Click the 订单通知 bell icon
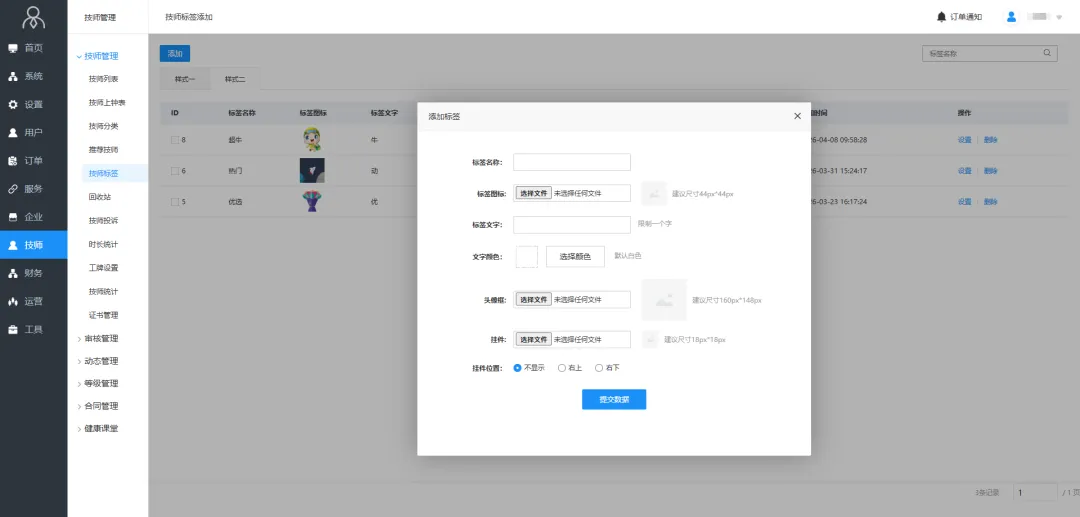Screen dimensions: 1080x517 click(941, 17)
